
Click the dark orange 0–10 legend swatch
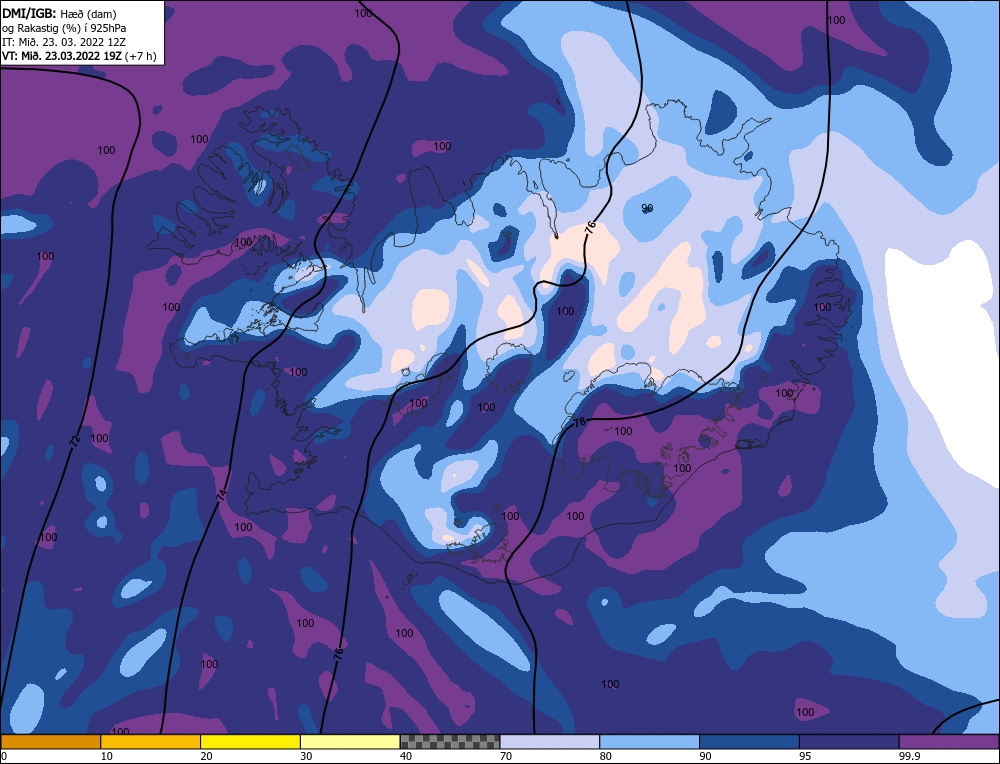[x=50, y=742]
